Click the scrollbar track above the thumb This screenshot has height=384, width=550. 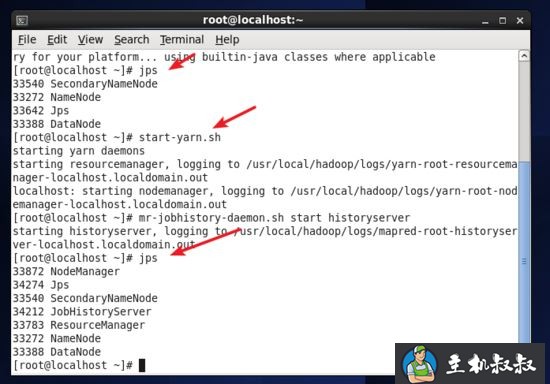[x=524, y=112]
